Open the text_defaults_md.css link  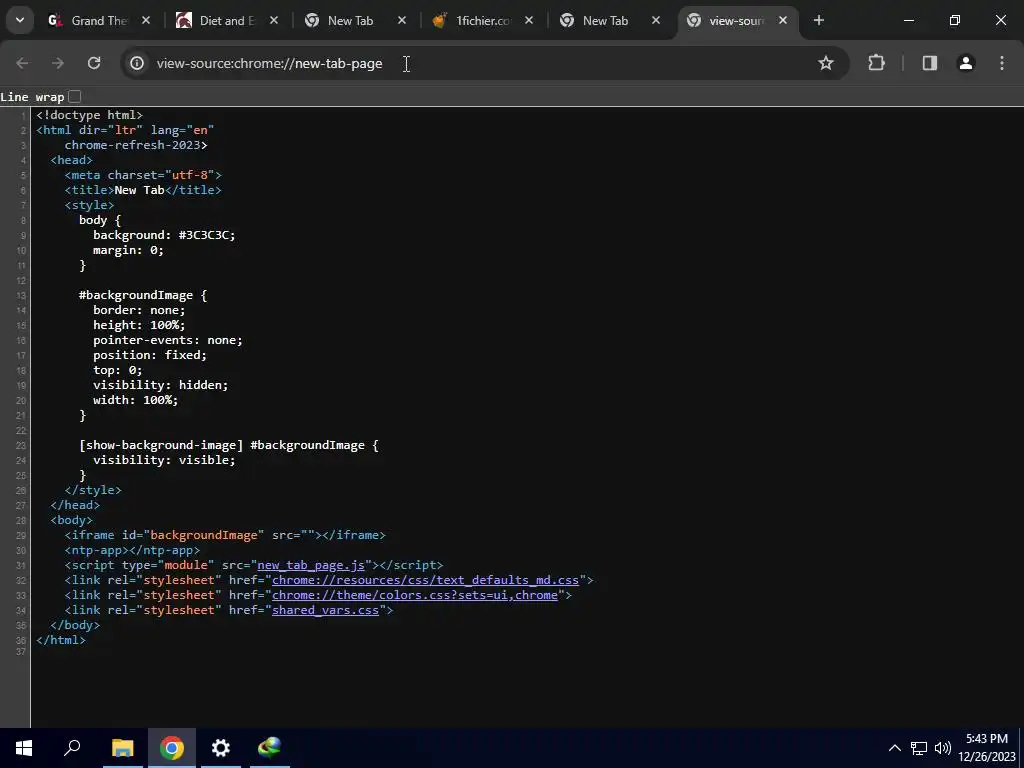[x=425, y=580]
